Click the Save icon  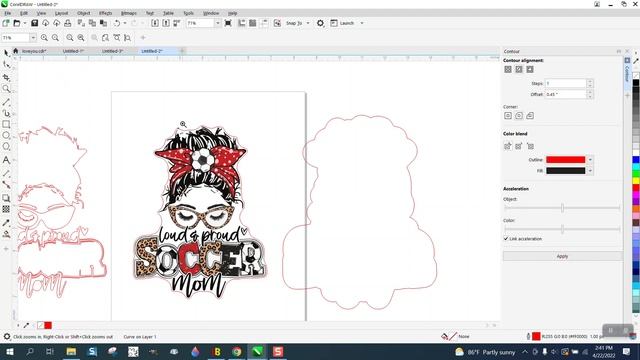coord(35,23)
